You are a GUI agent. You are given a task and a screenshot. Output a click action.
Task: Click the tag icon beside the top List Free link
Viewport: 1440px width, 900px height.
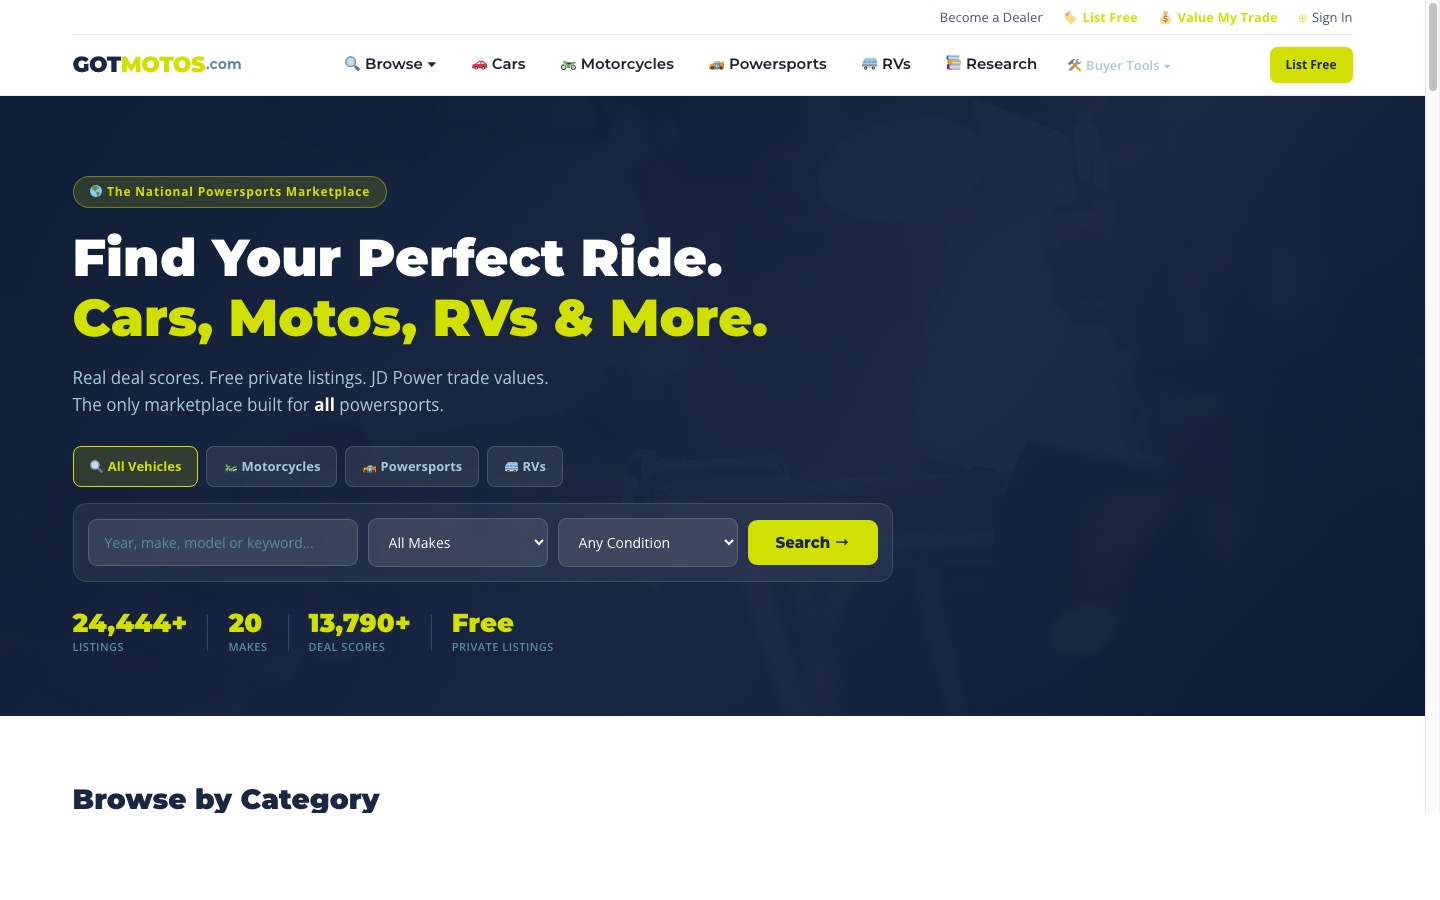[1070, 18]
